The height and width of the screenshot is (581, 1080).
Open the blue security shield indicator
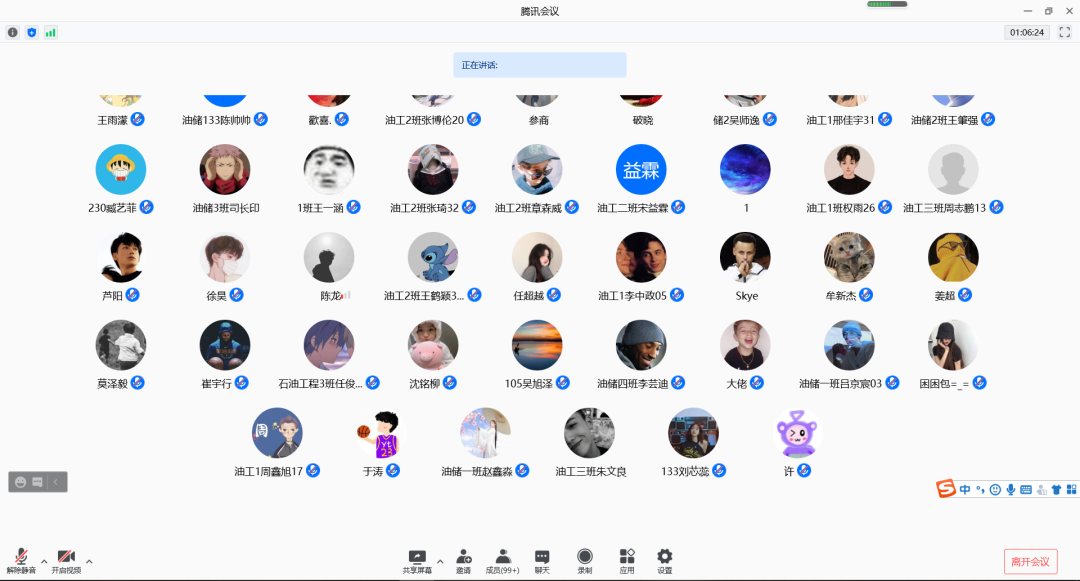[x=31, y=32]
